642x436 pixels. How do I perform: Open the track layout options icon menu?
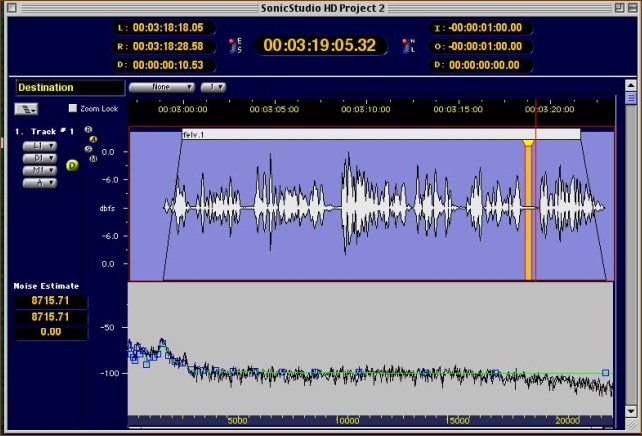point(27,109)
